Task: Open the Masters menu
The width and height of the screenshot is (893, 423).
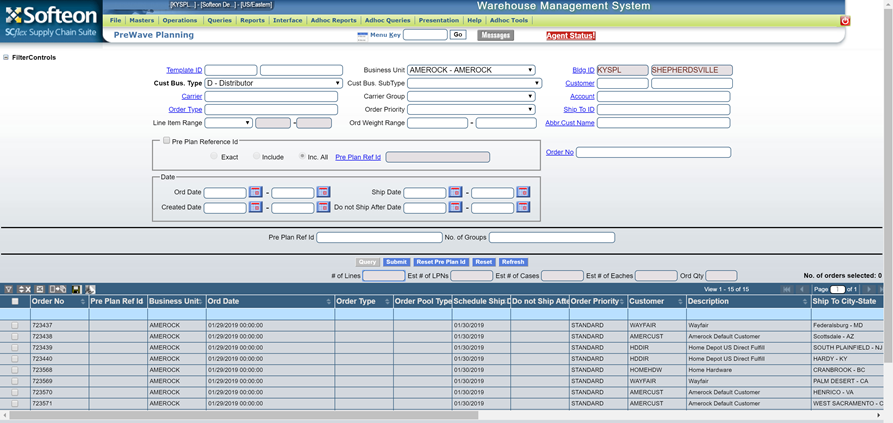Action: [142, 20]
